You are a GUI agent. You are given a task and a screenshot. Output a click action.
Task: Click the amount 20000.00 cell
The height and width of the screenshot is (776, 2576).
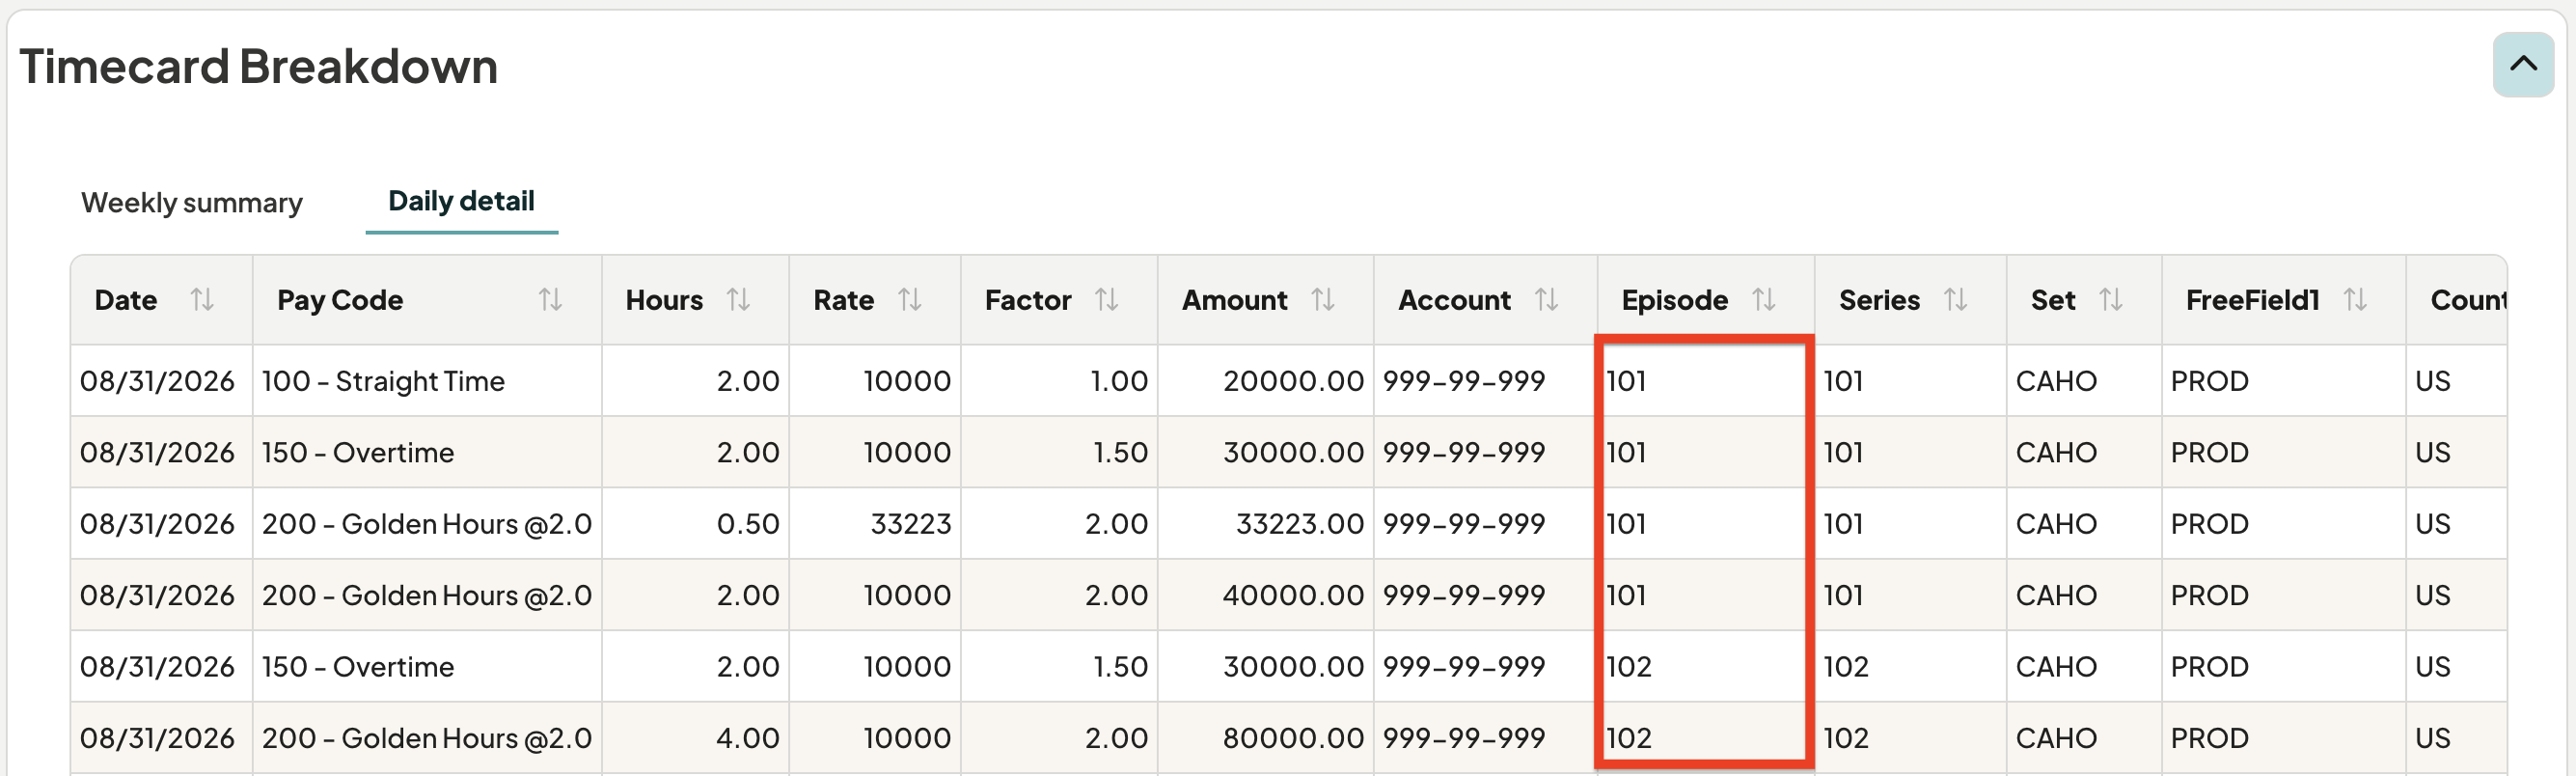[x=1266, y=381]
